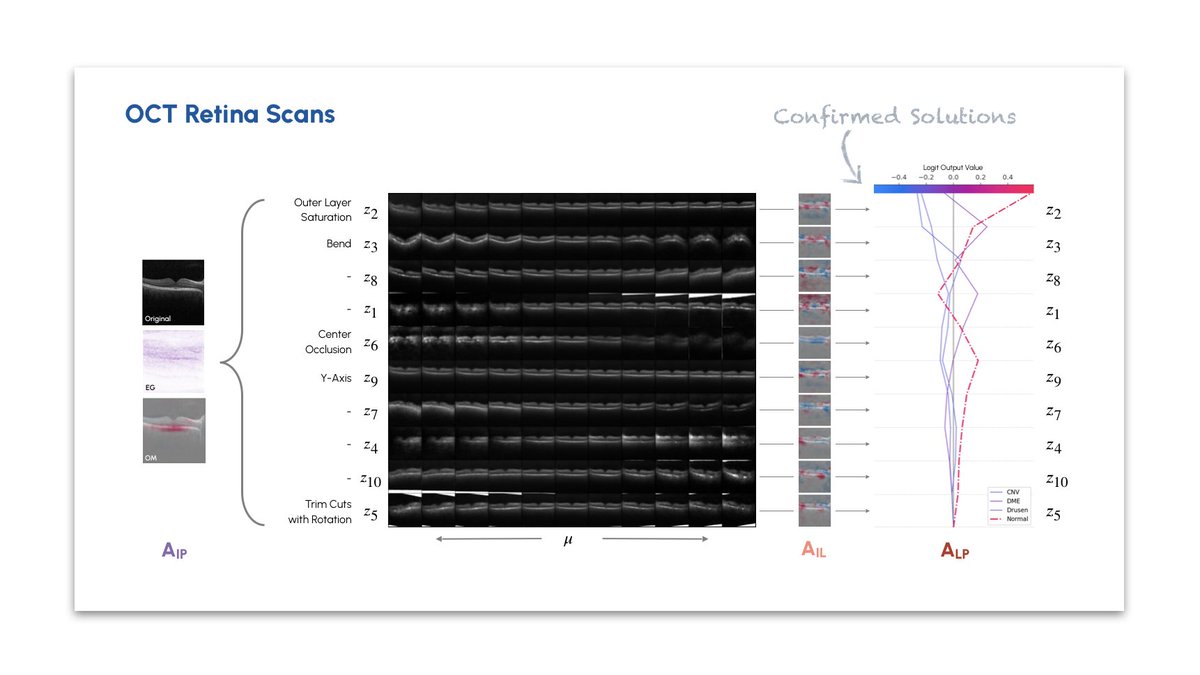1200x675 pixels.
Task: Click the purple AIP label
Action: point(174,549)
